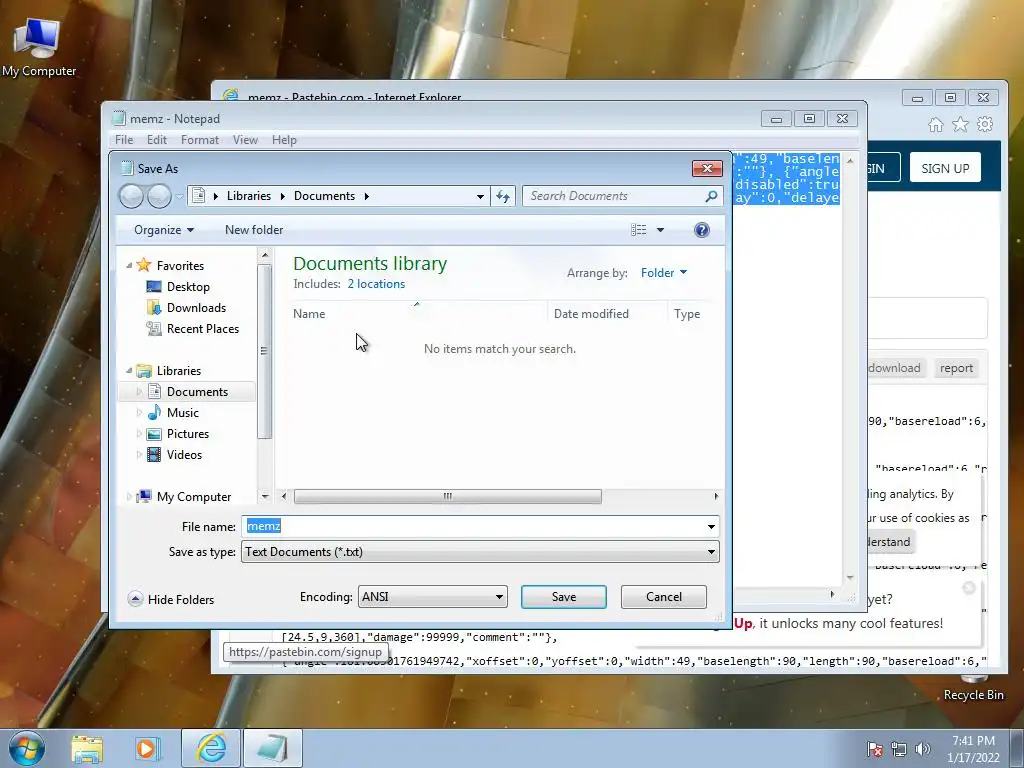Select Music library in navigation pane

click(182, 412)
